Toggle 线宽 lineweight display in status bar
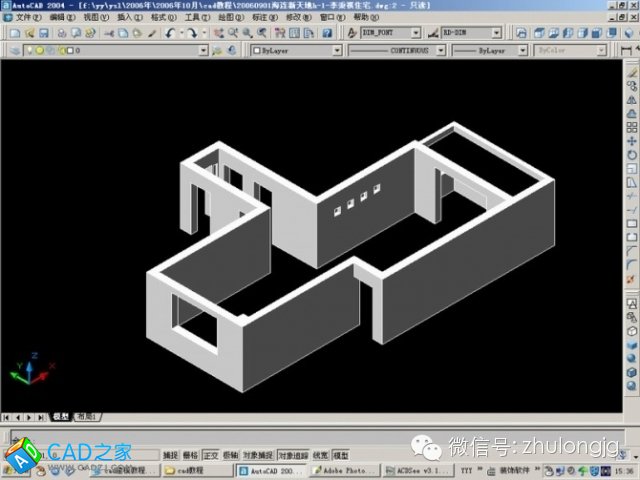Viewport: 640px width, 480px height. (x=320, y=455)
